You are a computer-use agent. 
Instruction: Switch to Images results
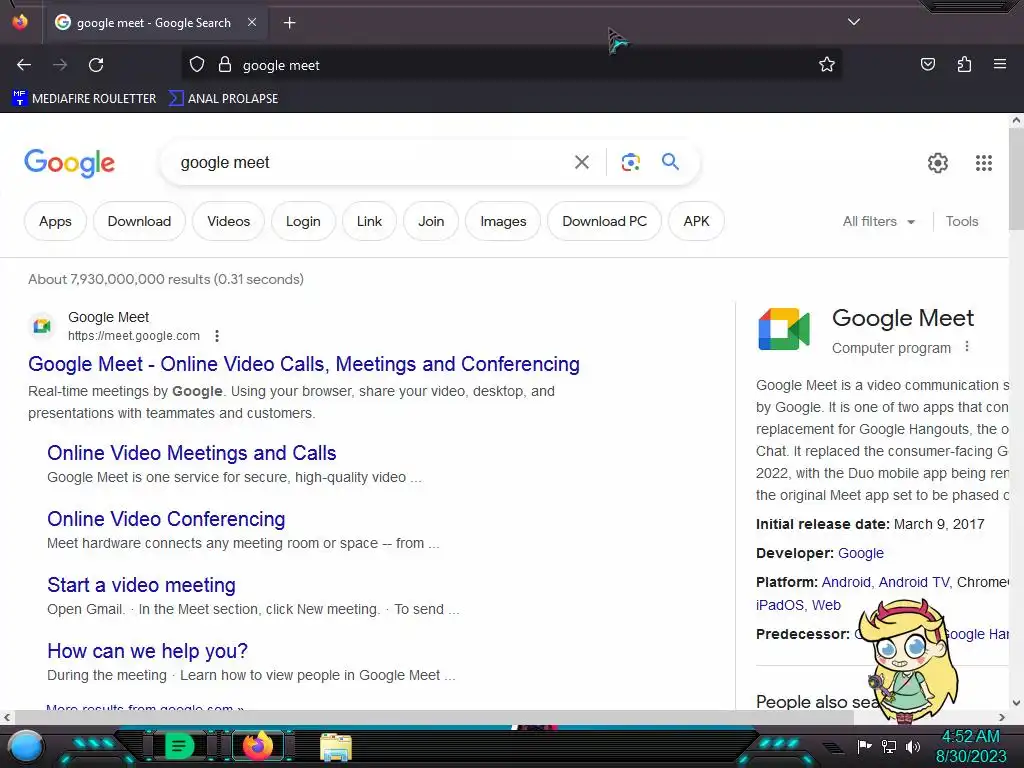[503, 221]
